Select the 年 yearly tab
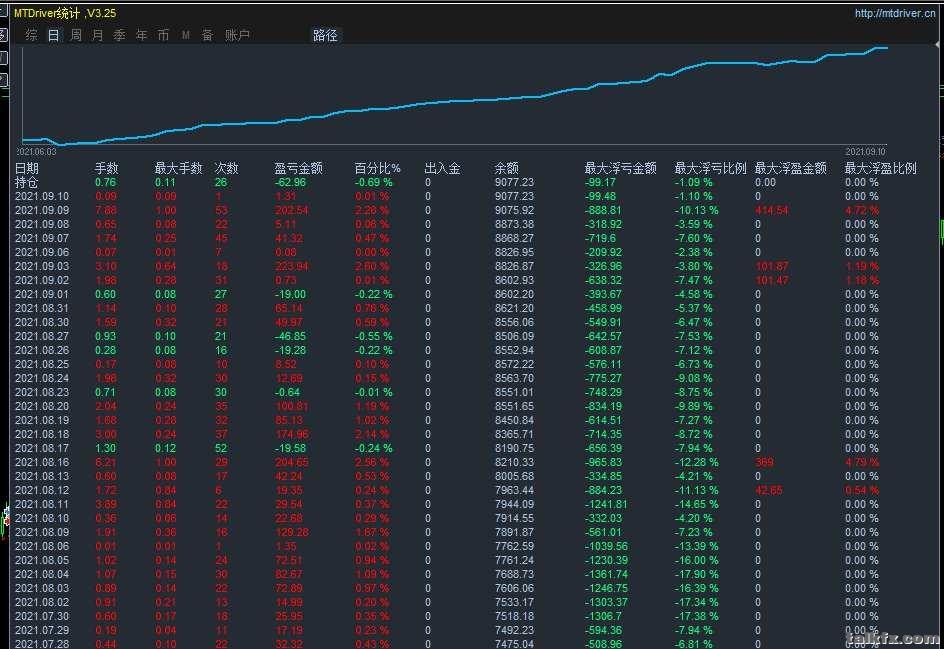944x649 pixels. tap(141, 36)
